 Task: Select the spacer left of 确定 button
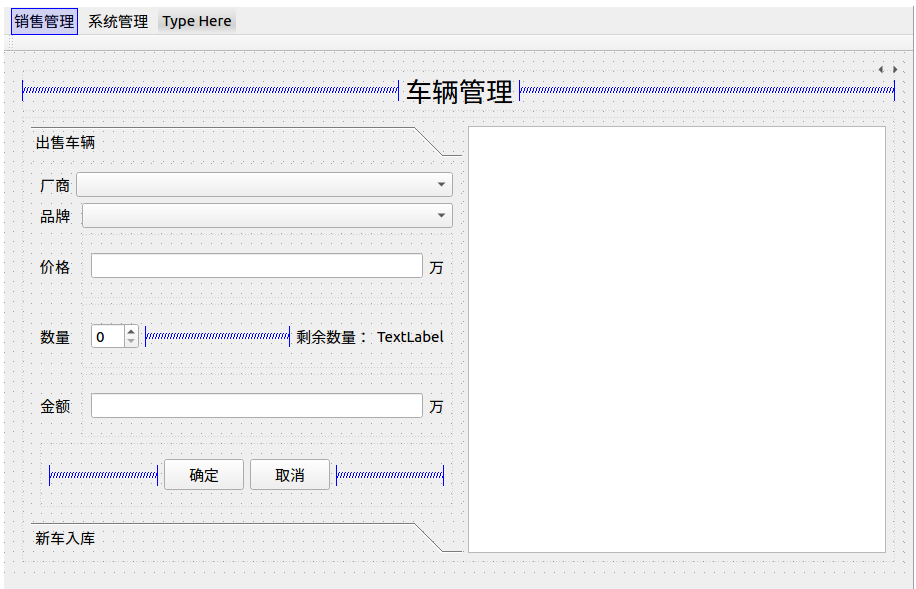(103, 475)
